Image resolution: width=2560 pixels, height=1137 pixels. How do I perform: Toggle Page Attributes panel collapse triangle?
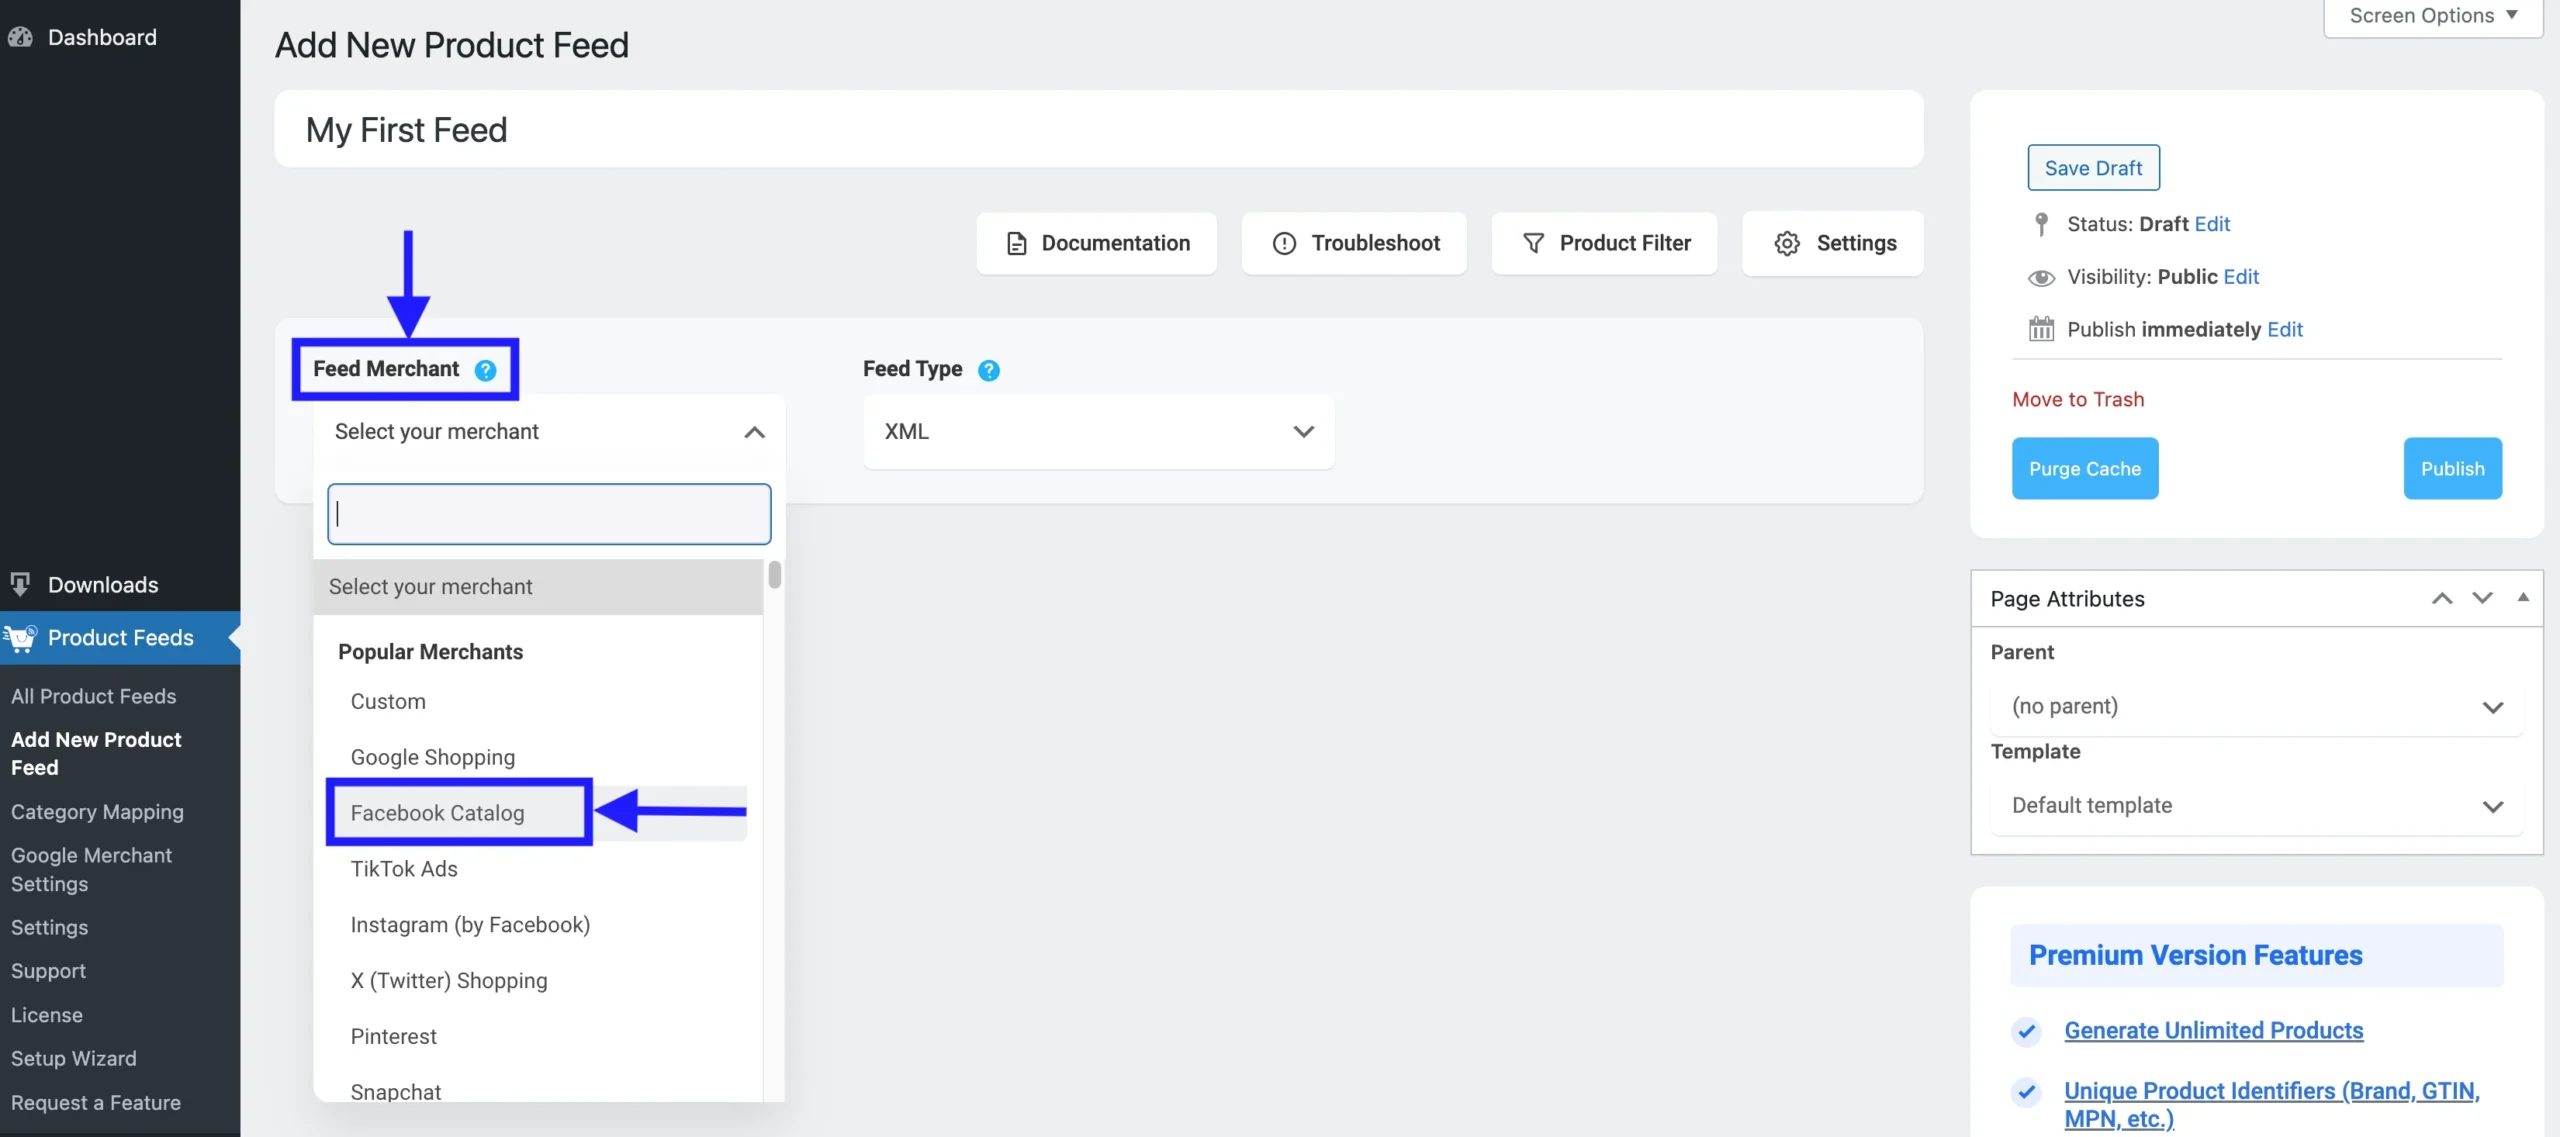(2523, 597)
